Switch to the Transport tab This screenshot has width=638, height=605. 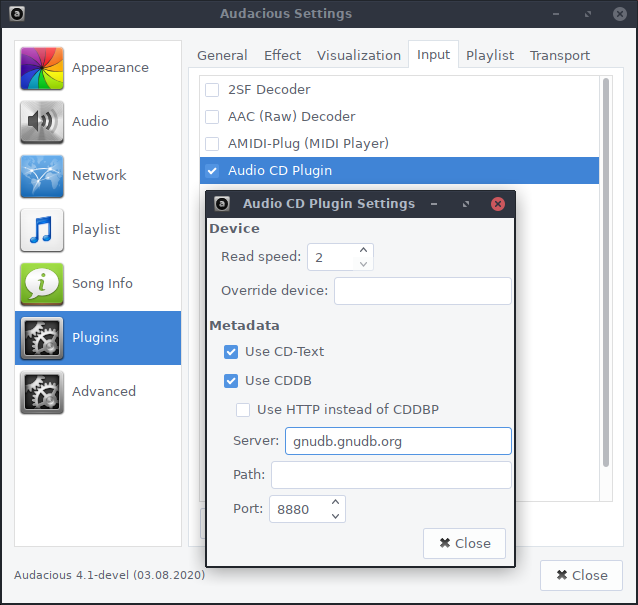pos(560,55)
